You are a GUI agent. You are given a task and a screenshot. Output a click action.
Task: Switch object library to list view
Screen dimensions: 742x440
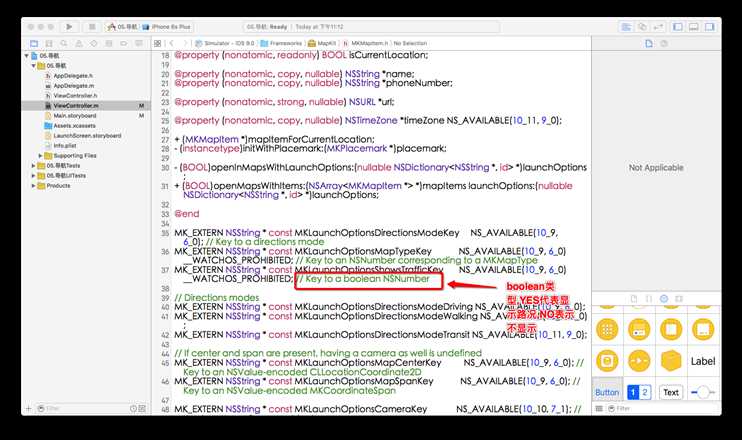[599, 408]
